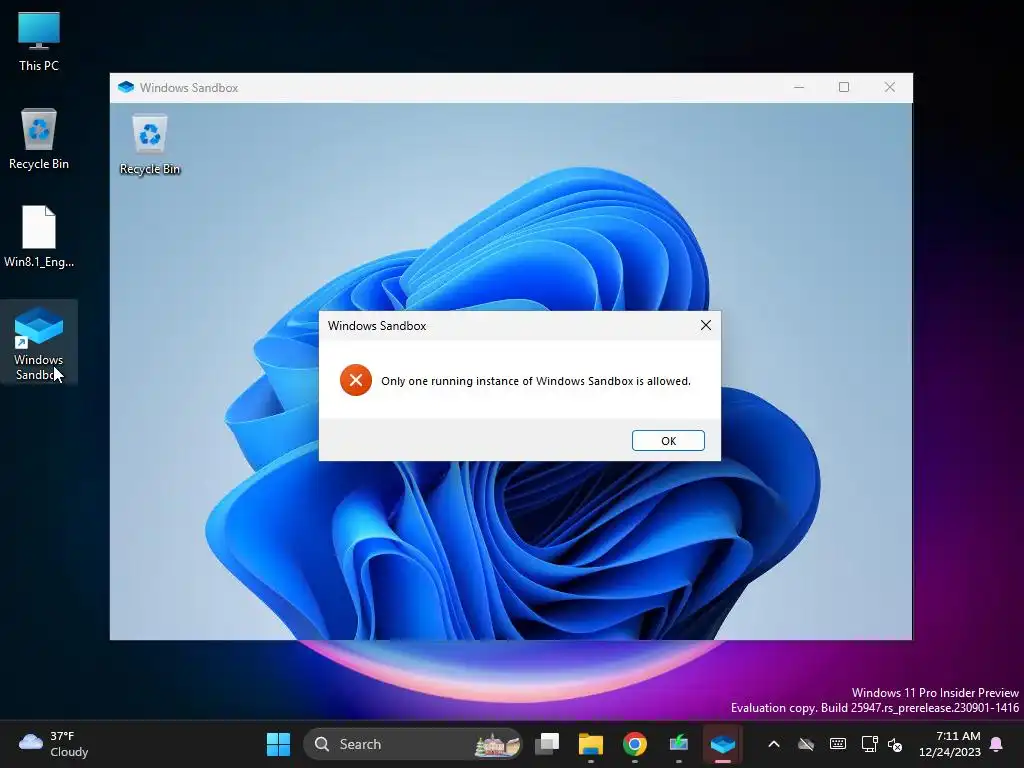
Task: Select Windows Sandbox desktop shortcut
Action: coord(39,343)
